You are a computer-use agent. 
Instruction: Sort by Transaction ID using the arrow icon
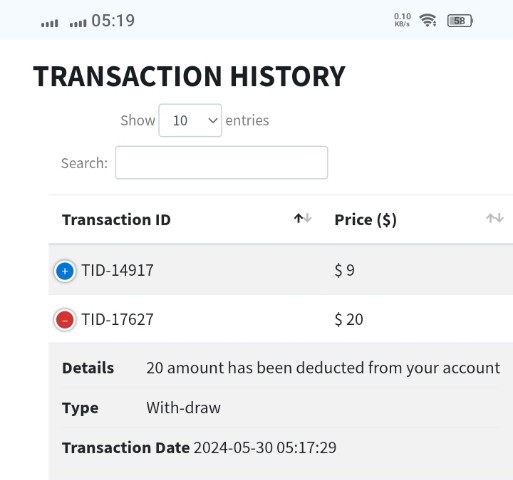click(303, 219)
